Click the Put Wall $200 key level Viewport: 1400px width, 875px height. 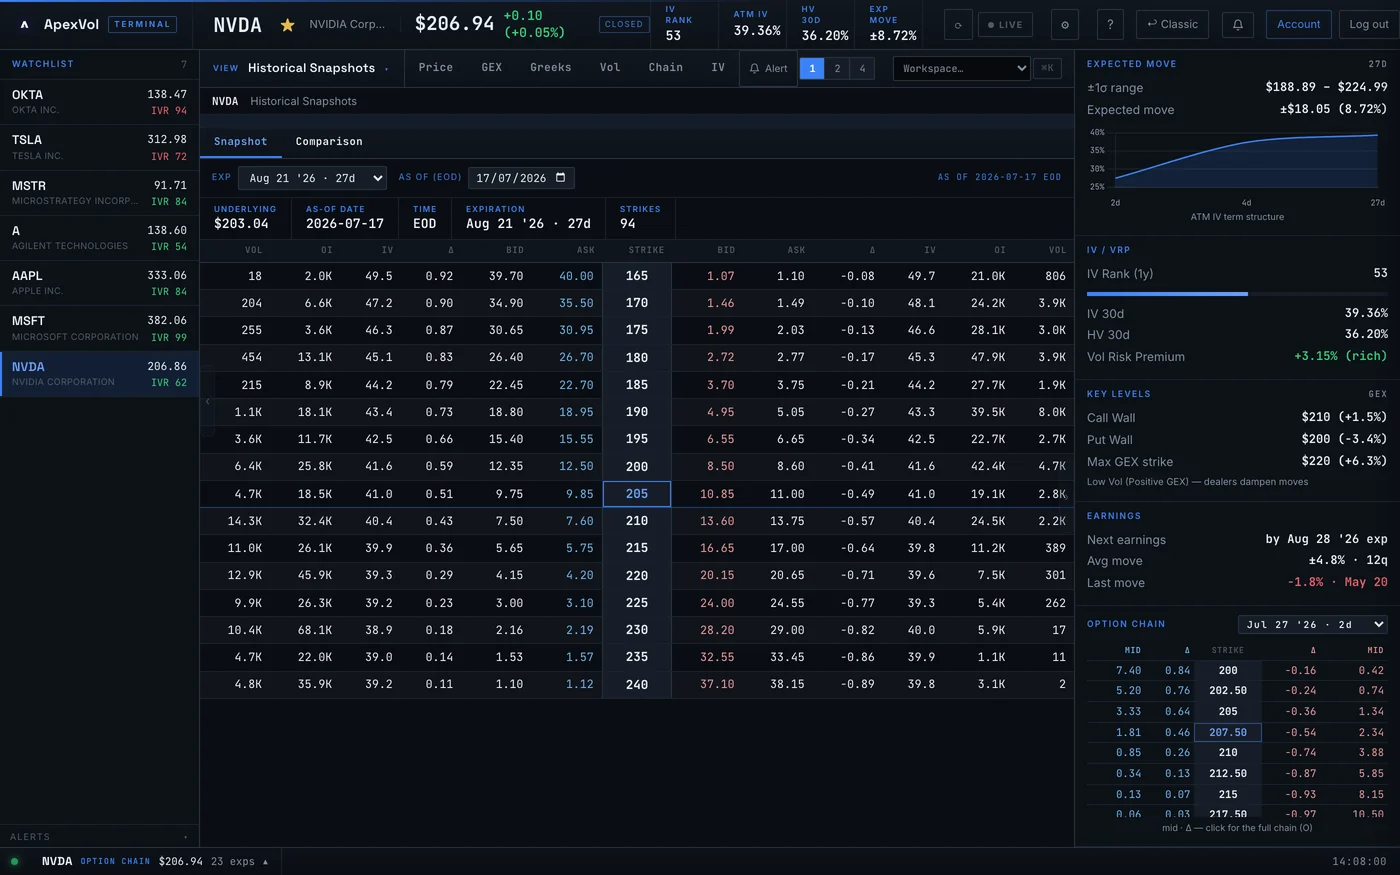click(1237, 440)
